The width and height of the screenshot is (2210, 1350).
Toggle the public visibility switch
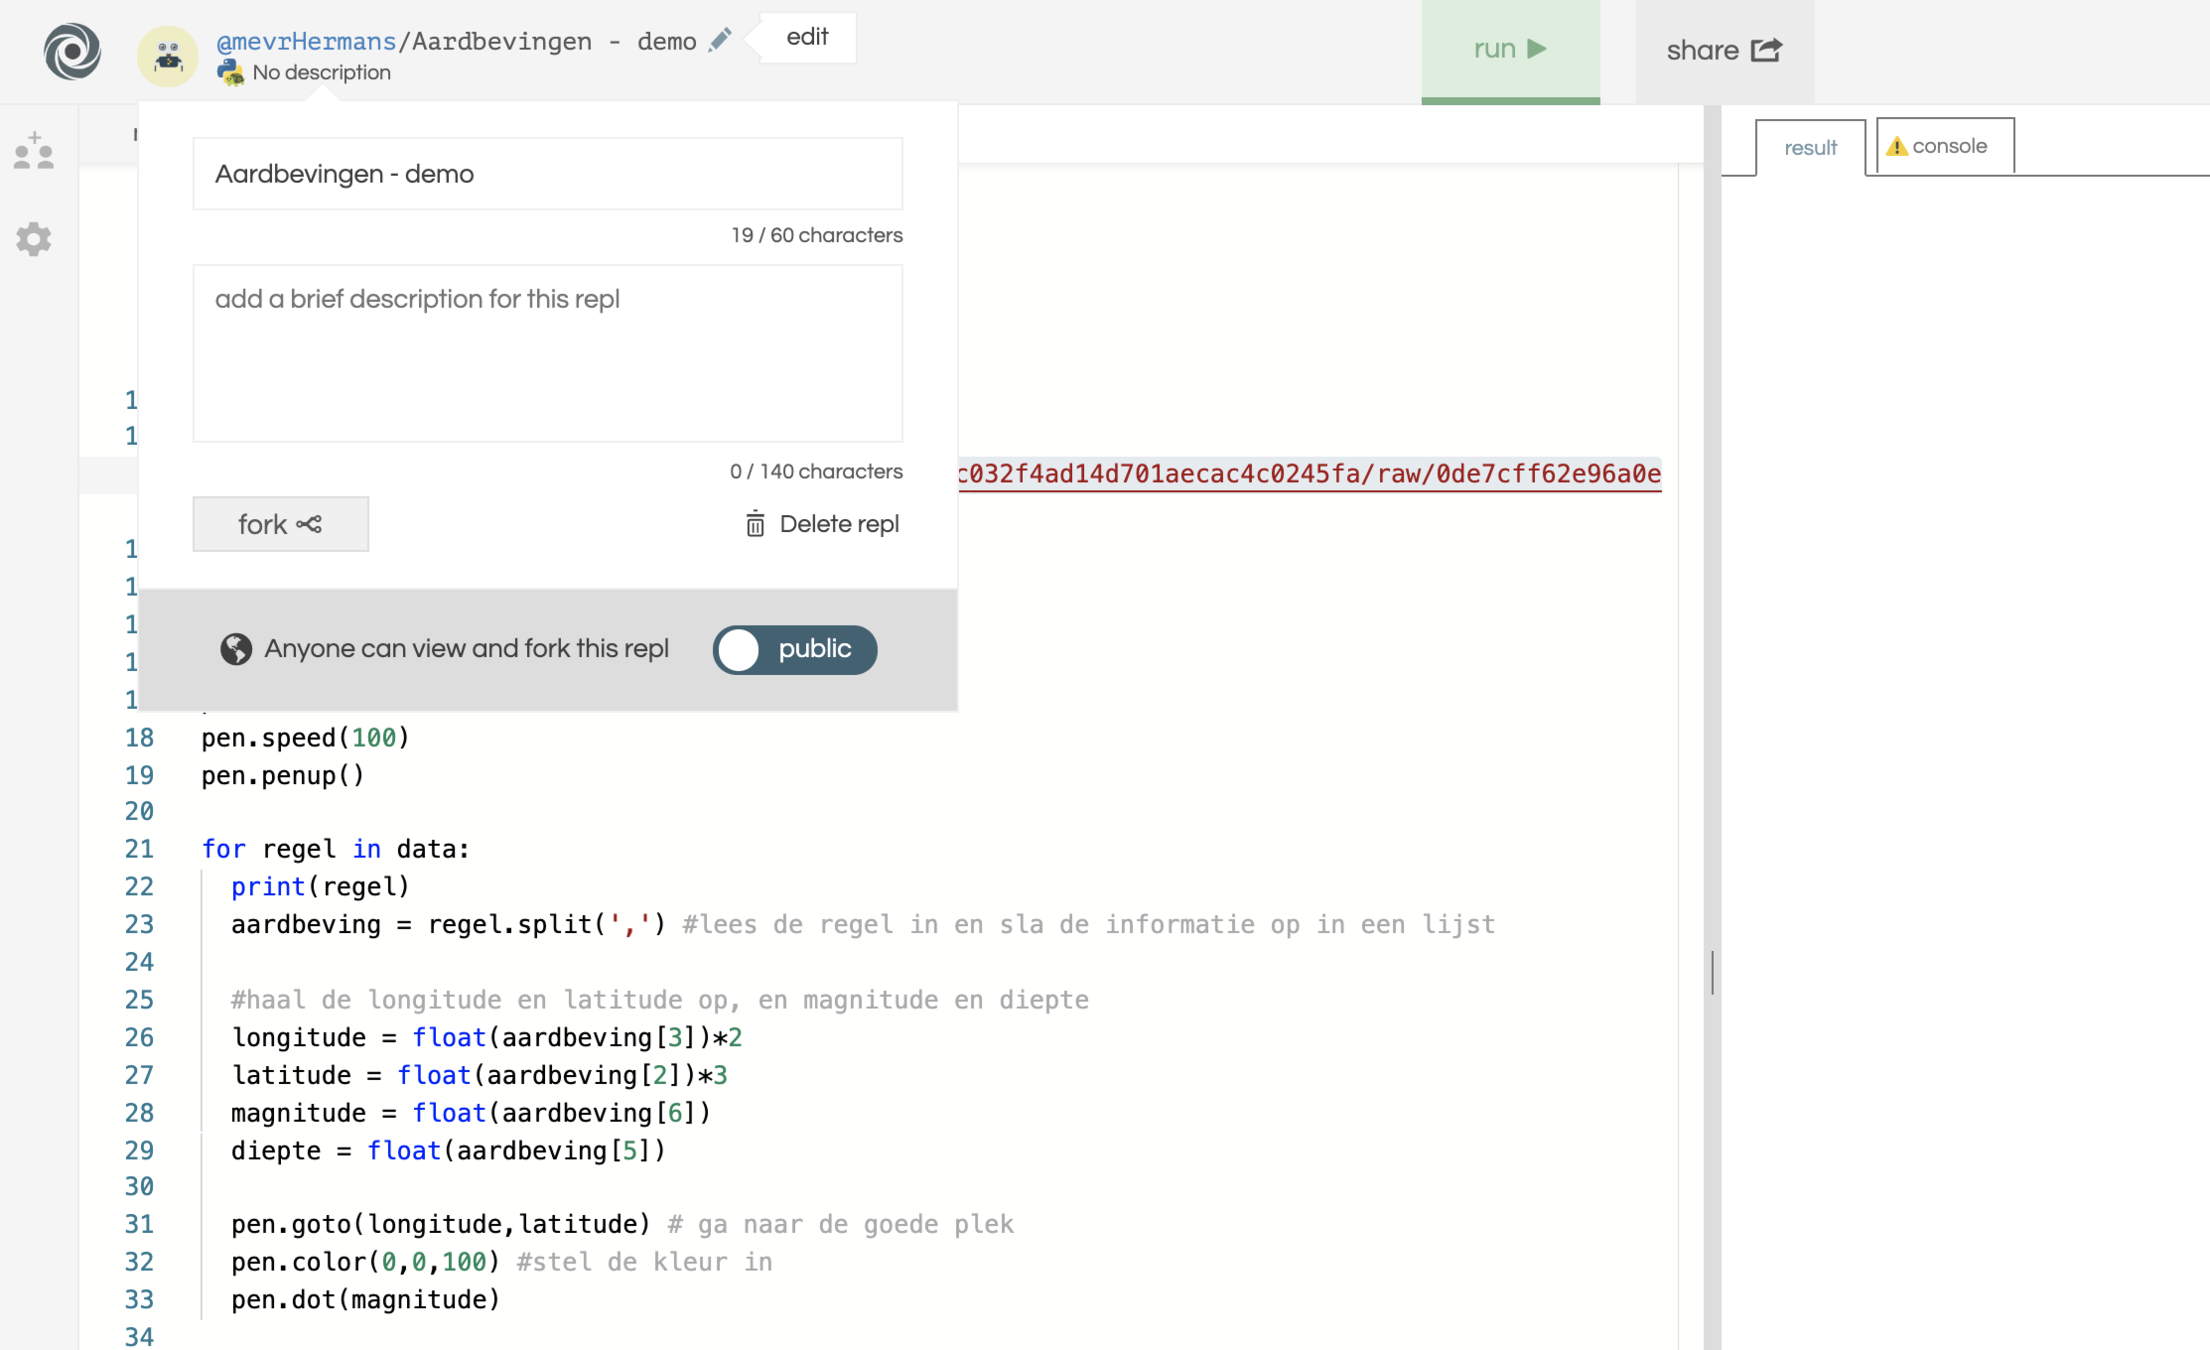point(794,649)
